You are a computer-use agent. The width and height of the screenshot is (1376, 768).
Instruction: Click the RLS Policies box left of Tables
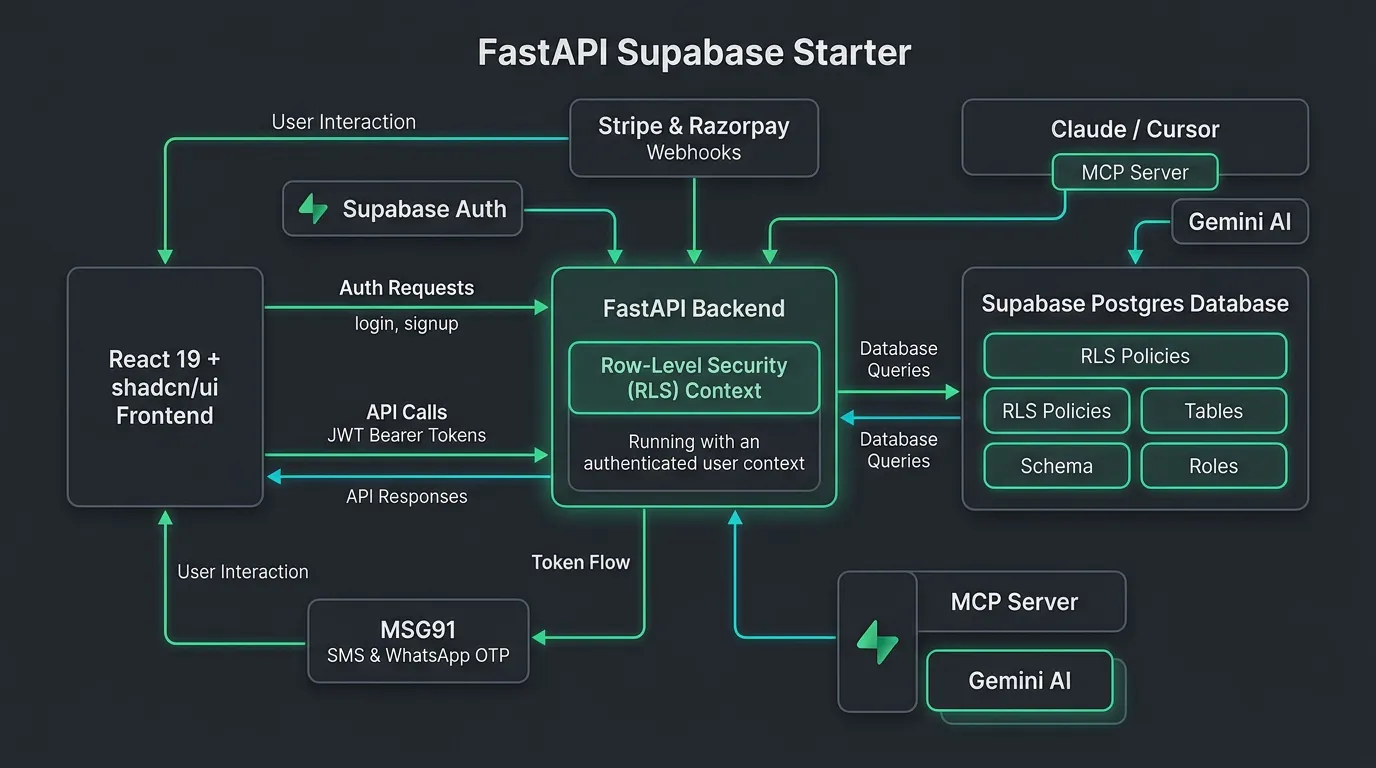tap(1057, 411)
